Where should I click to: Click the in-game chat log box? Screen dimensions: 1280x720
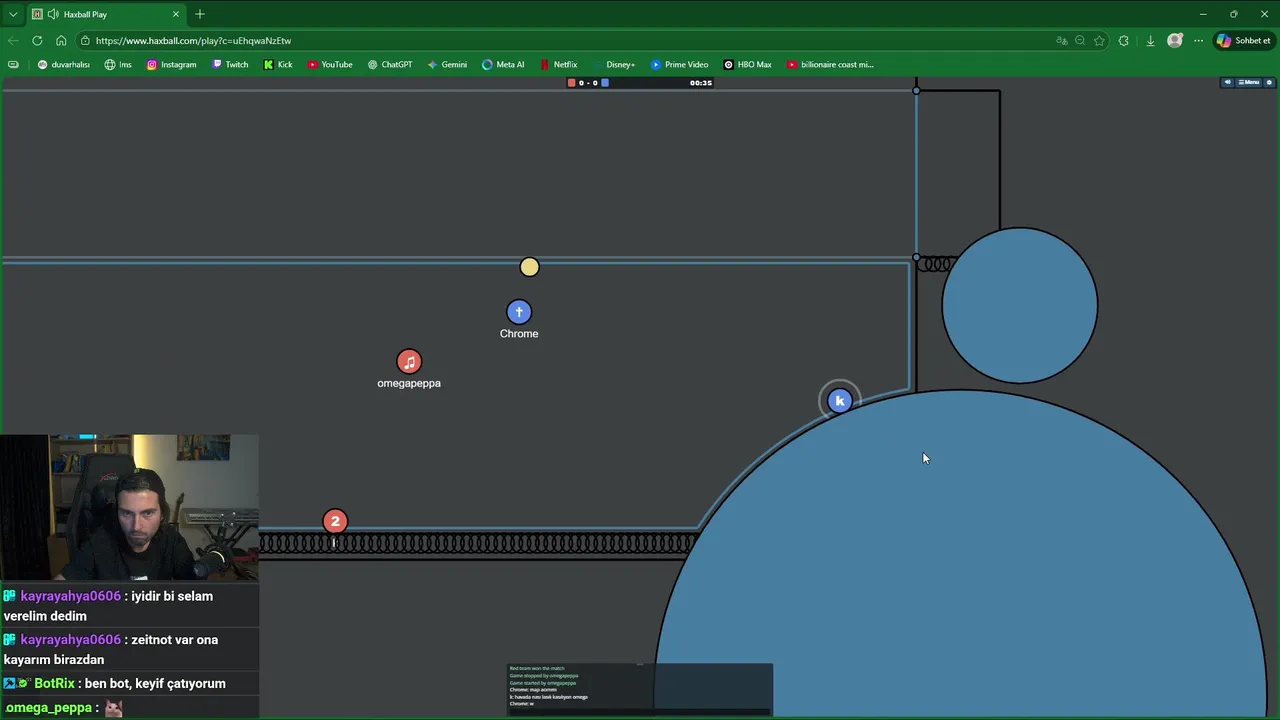click(640, 689)
